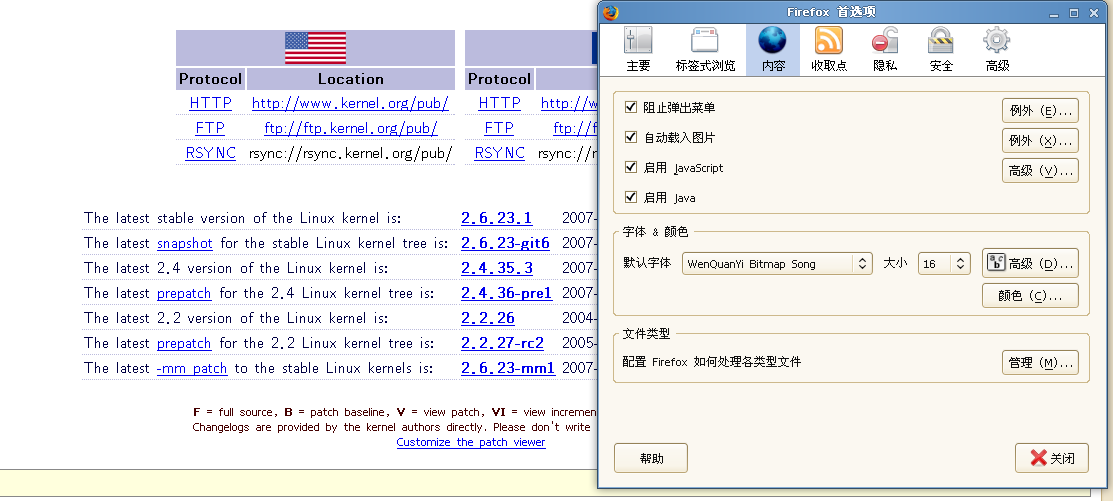1113x501 pixels.
Task: Click 高级 (V) JavaScript advanced button
Action: pyautogui.click(x=1040, y=170)
